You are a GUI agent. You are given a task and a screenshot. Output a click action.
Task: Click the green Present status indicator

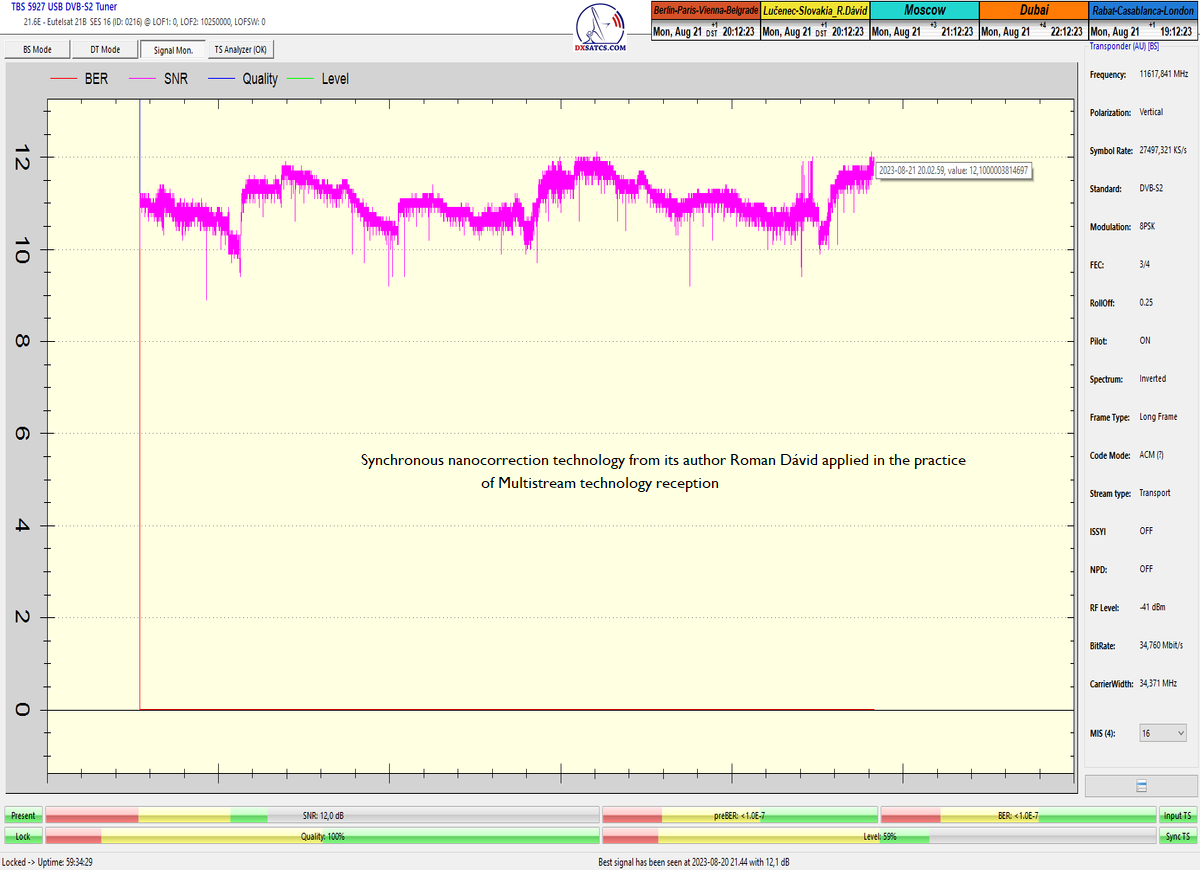[23, 816]
